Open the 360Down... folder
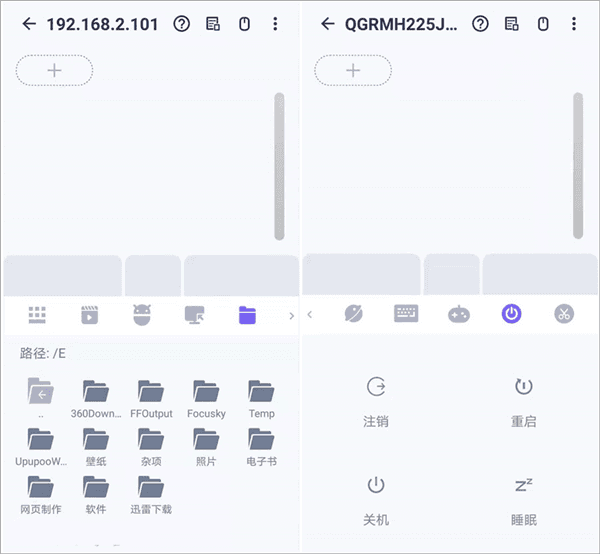This screenshot has width=600, height=554. (96, 399)
